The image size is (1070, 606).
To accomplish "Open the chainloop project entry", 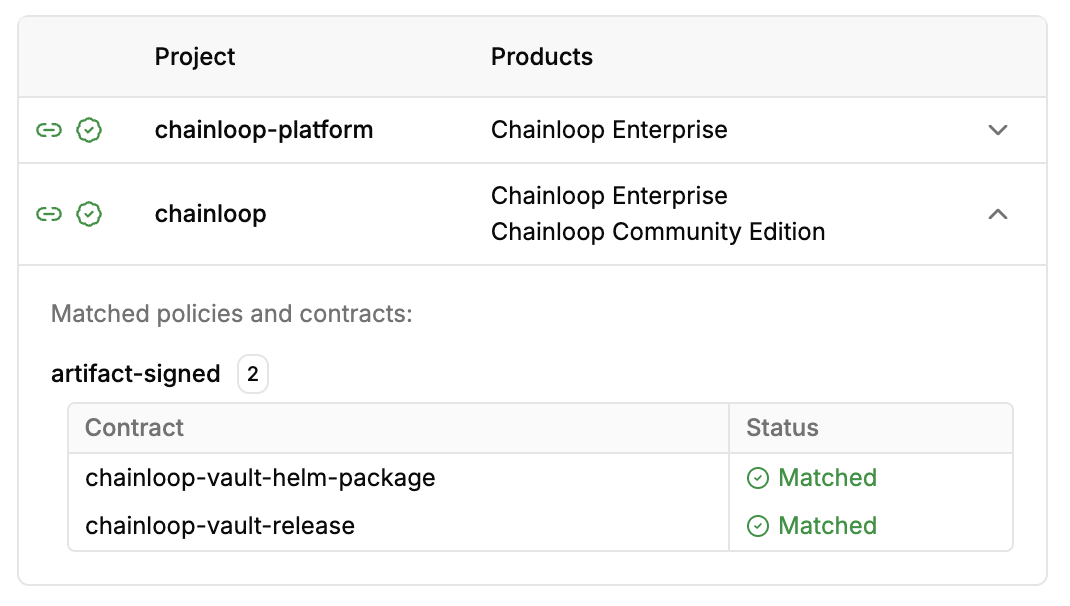I will (x=210, y=214).
